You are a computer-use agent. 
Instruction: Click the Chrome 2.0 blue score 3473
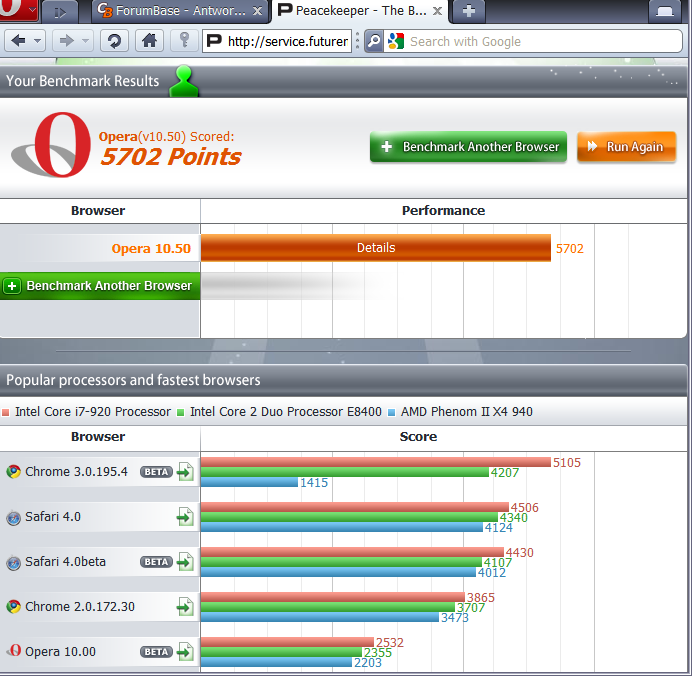click(455, 617)
